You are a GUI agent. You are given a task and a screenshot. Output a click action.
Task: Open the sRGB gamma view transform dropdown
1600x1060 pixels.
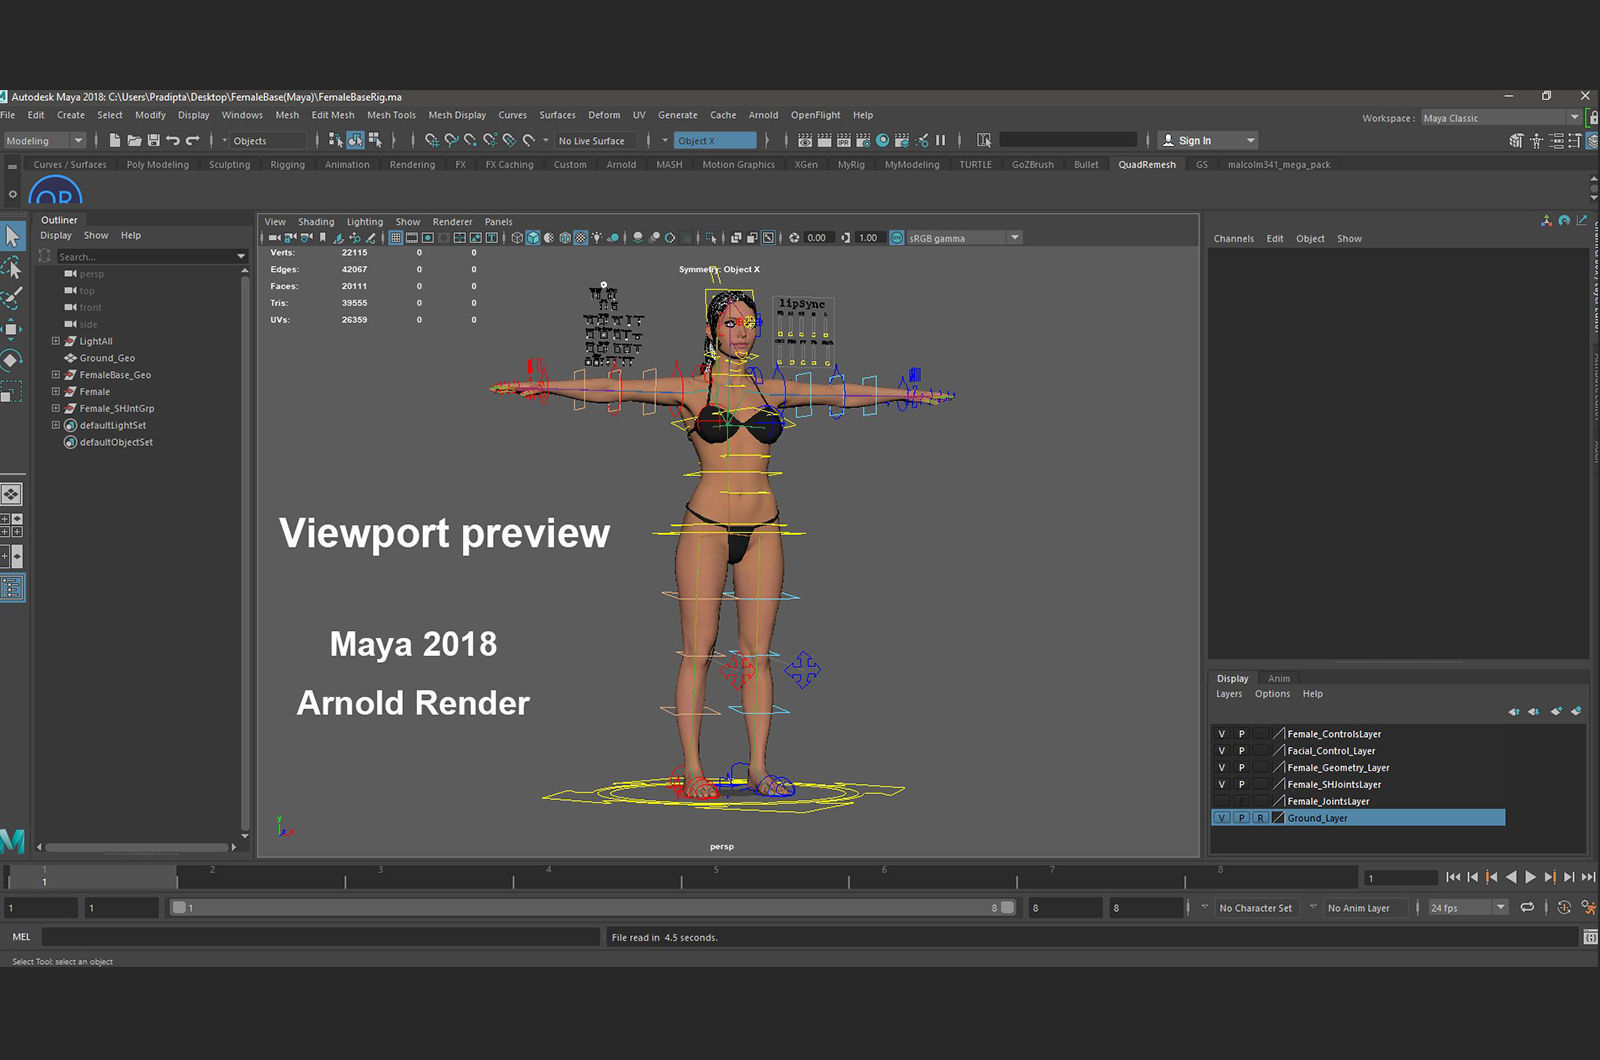[x=965, y=238]
